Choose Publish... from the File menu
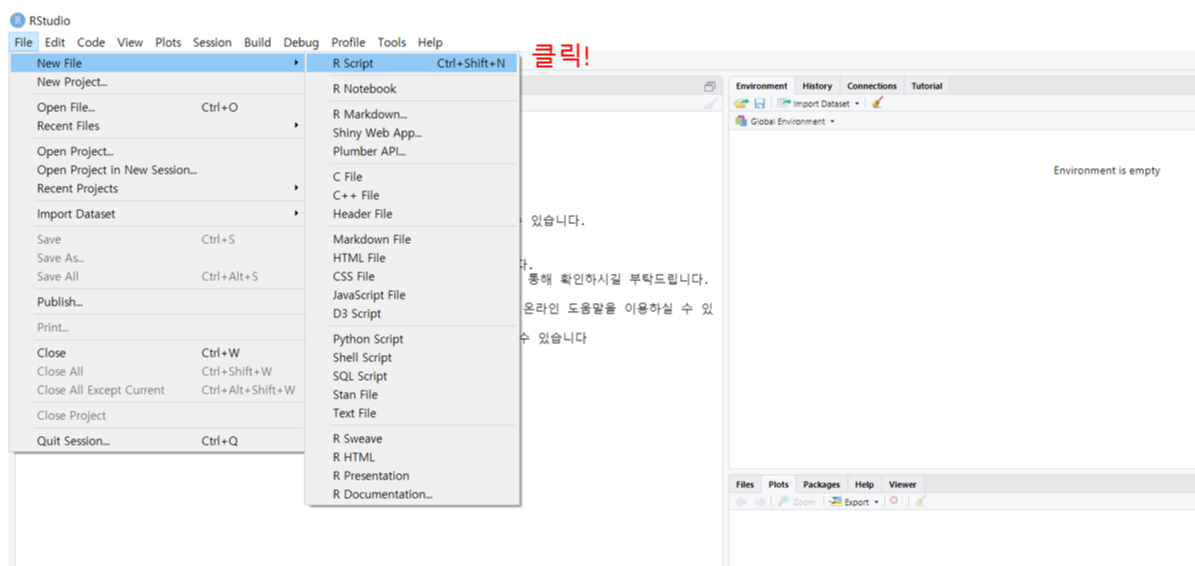This screenshot has height=566, width=1195. 158,302
